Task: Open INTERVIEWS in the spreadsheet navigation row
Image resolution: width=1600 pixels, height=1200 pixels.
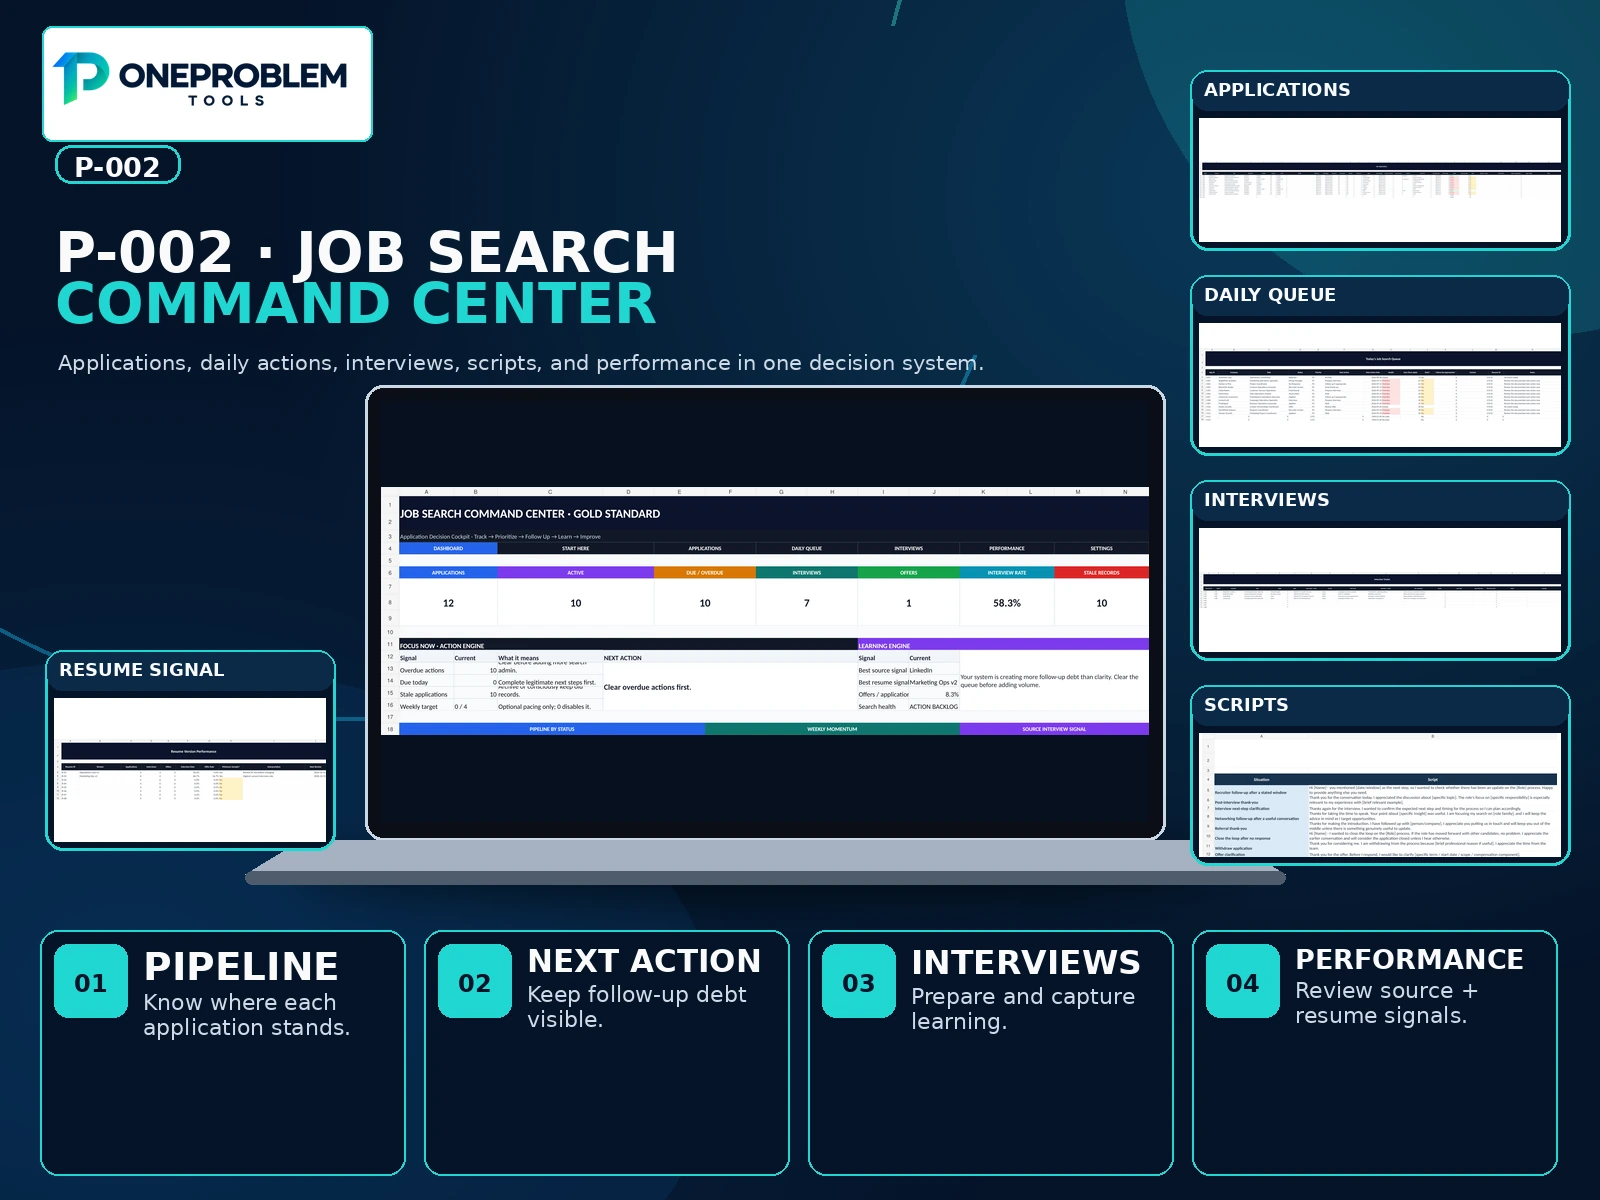Action: click(908, 548)
